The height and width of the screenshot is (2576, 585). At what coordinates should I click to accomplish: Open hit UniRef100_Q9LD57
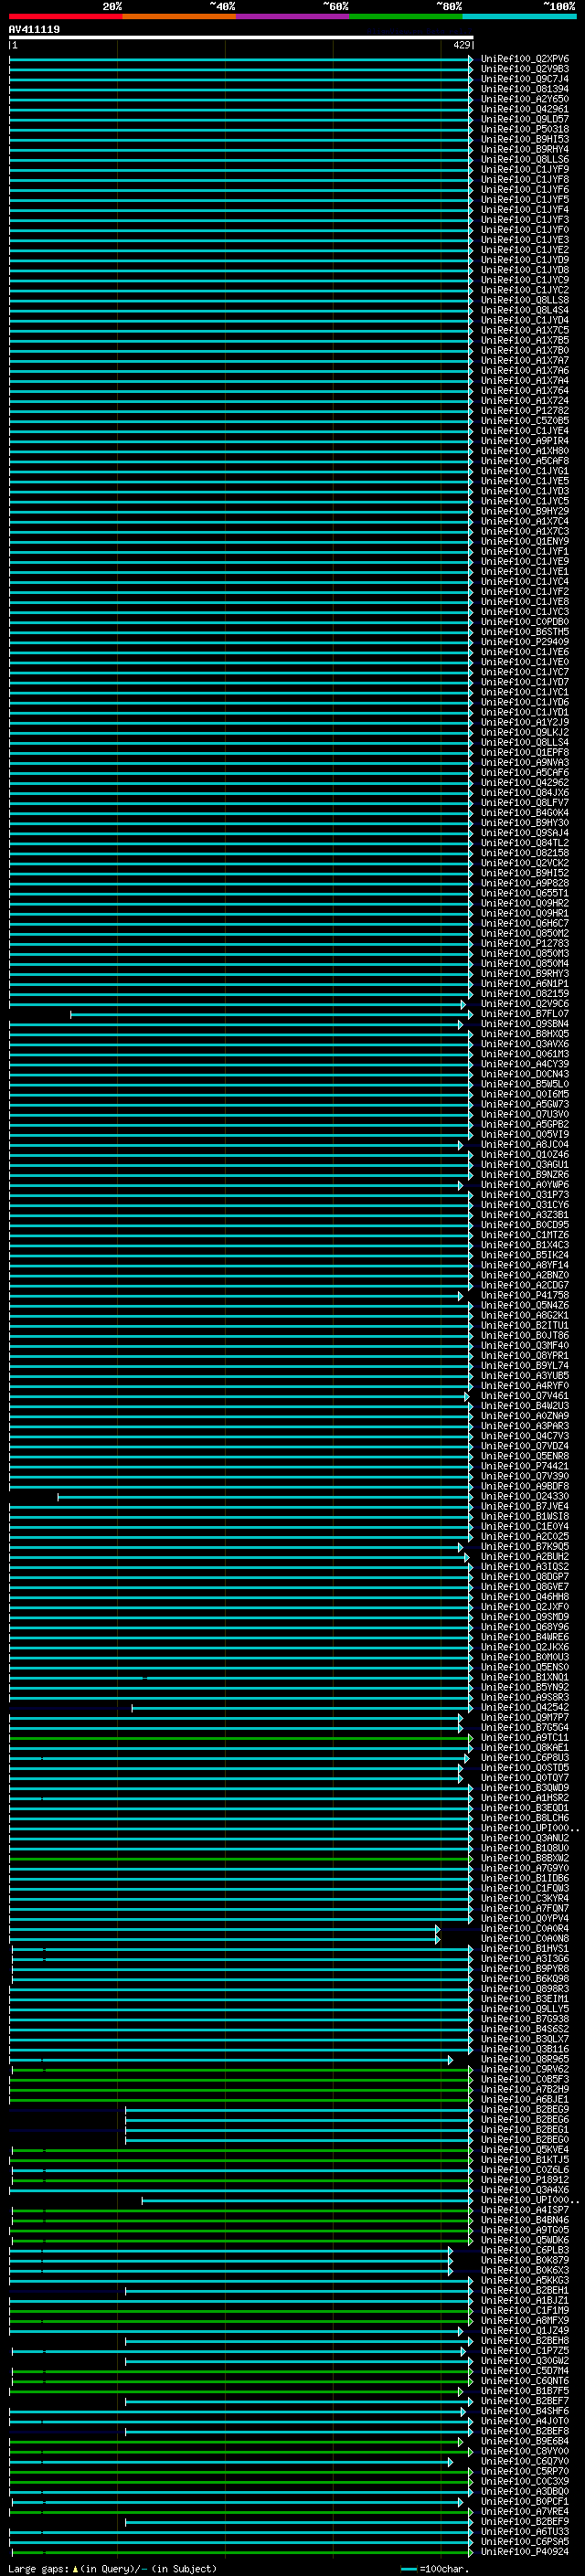click(525, 119)
